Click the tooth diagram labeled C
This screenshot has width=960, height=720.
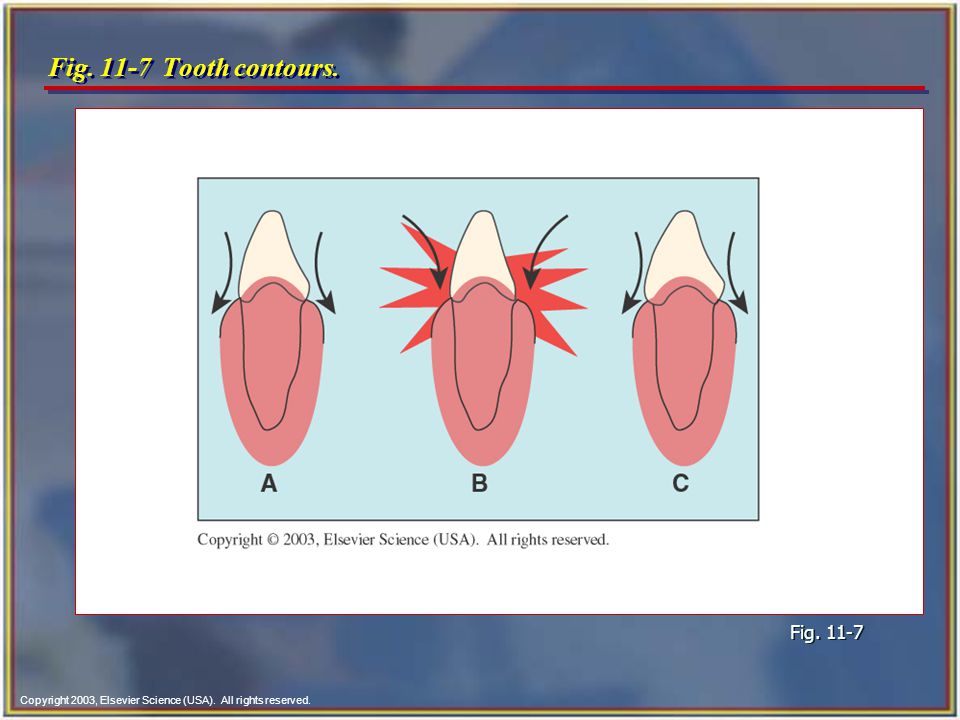684,338
